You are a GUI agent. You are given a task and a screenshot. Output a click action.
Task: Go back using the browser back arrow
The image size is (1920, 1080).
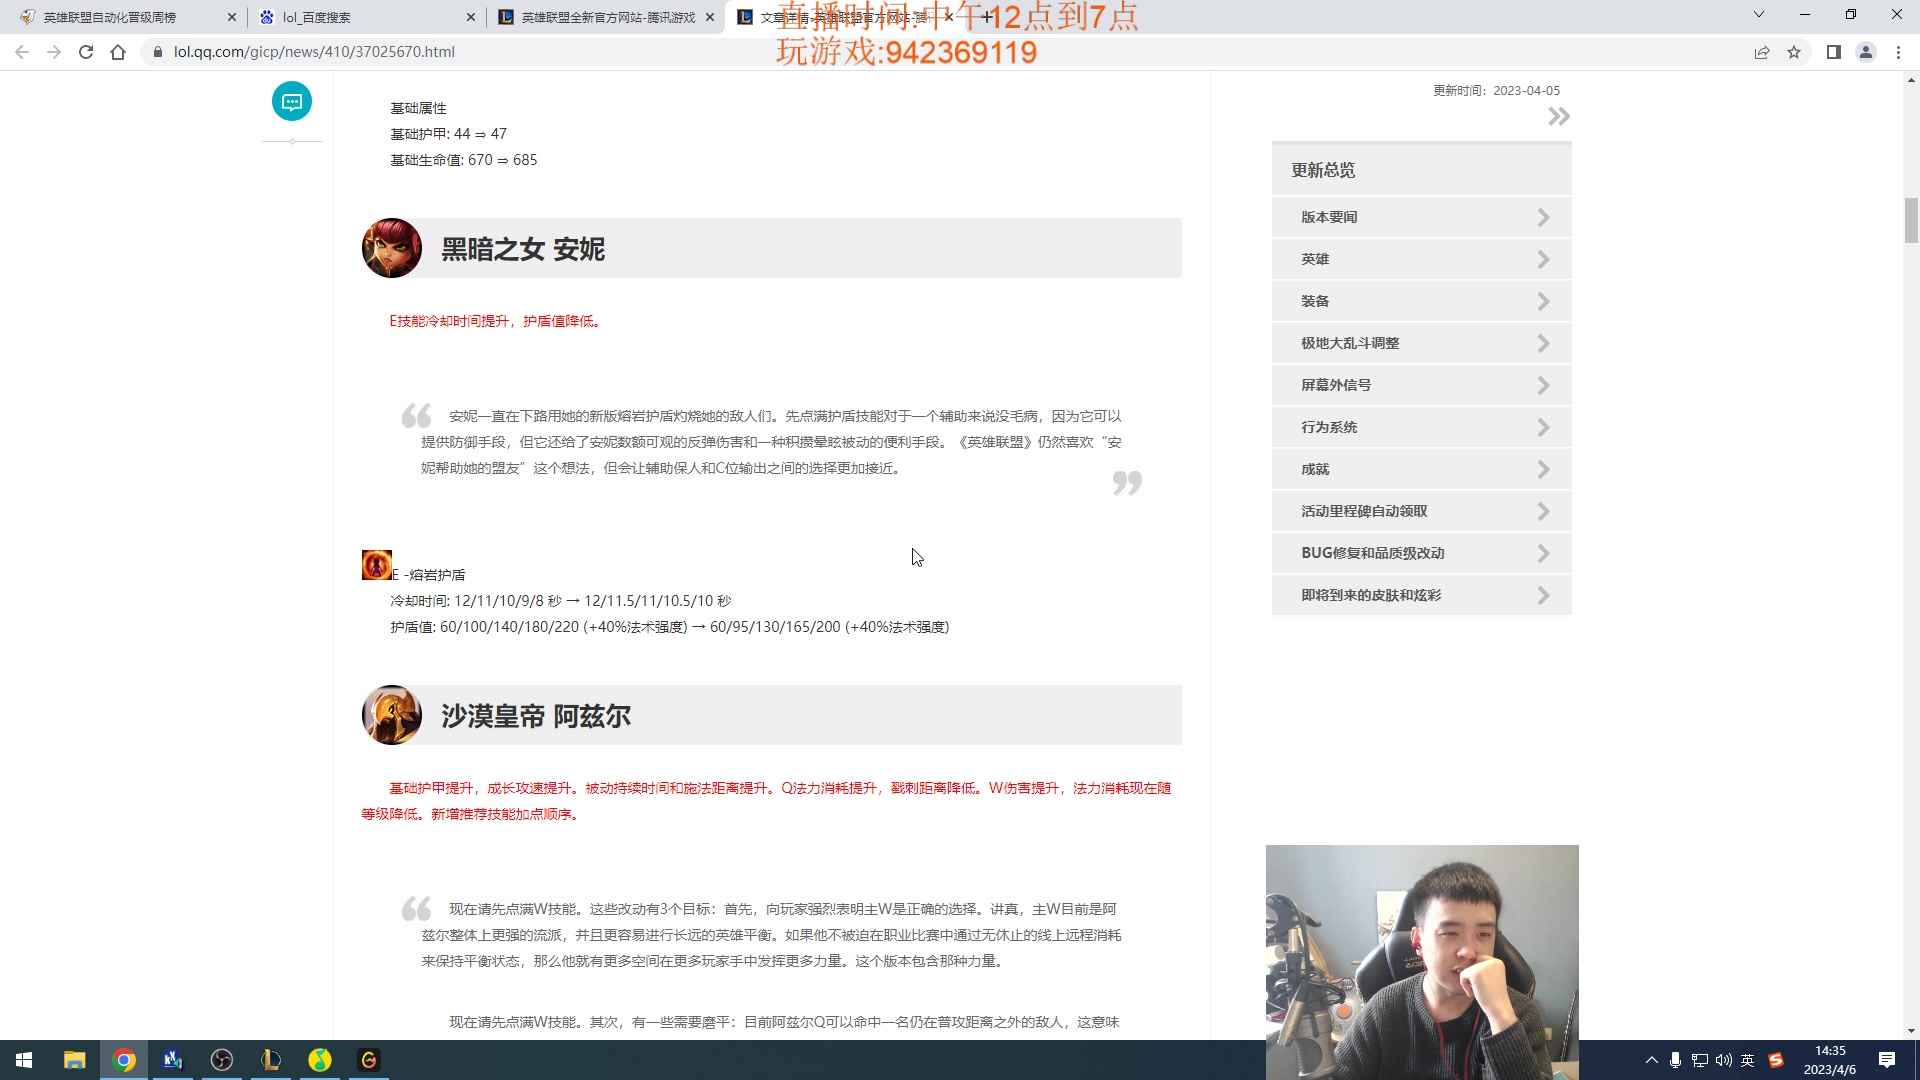coord(21,52)
